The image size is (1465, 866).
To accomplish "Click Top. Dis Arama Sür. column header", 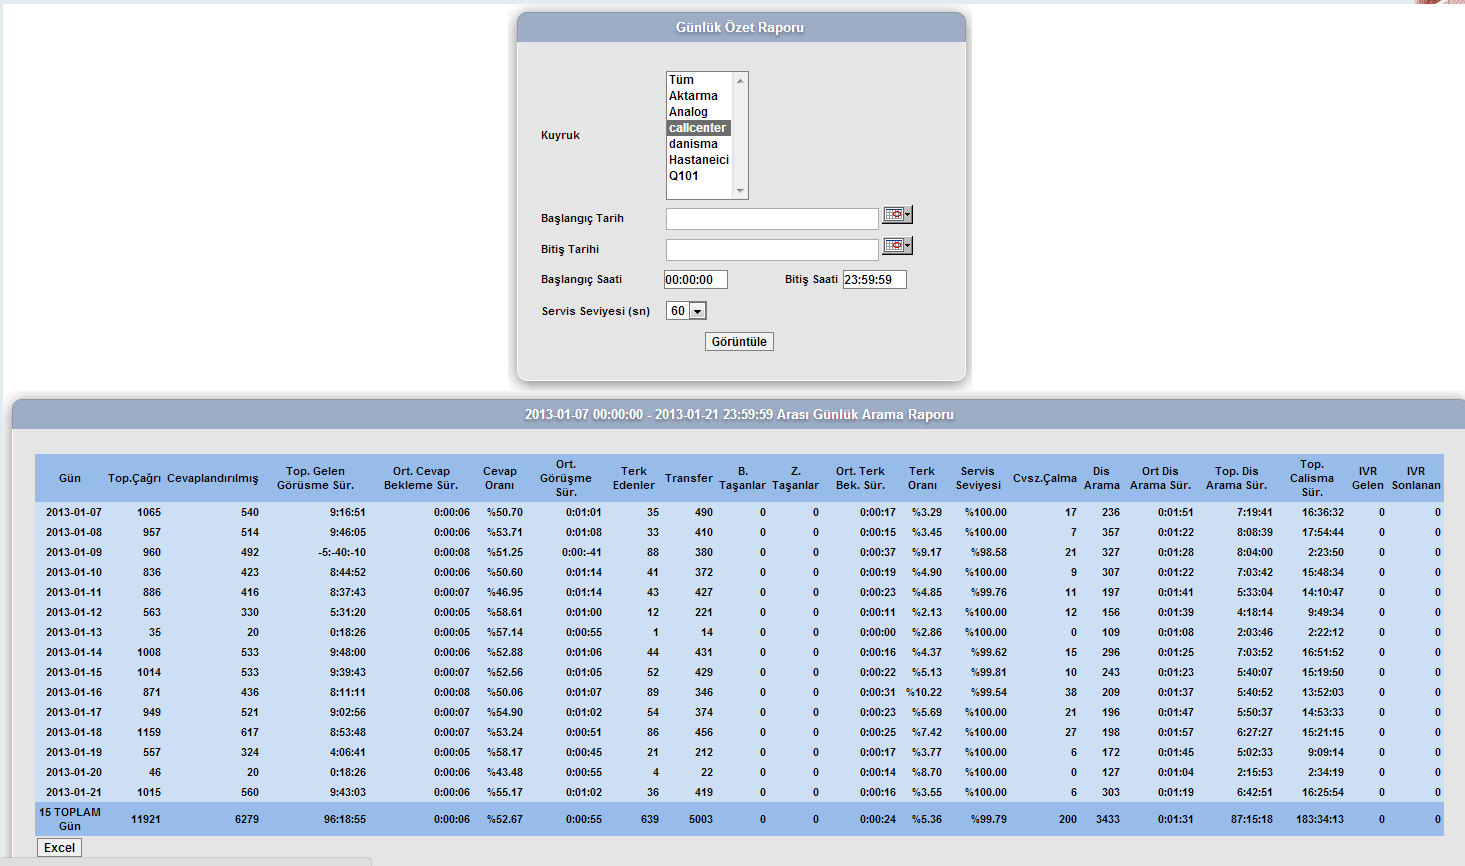I will (x=1237, y=478).
